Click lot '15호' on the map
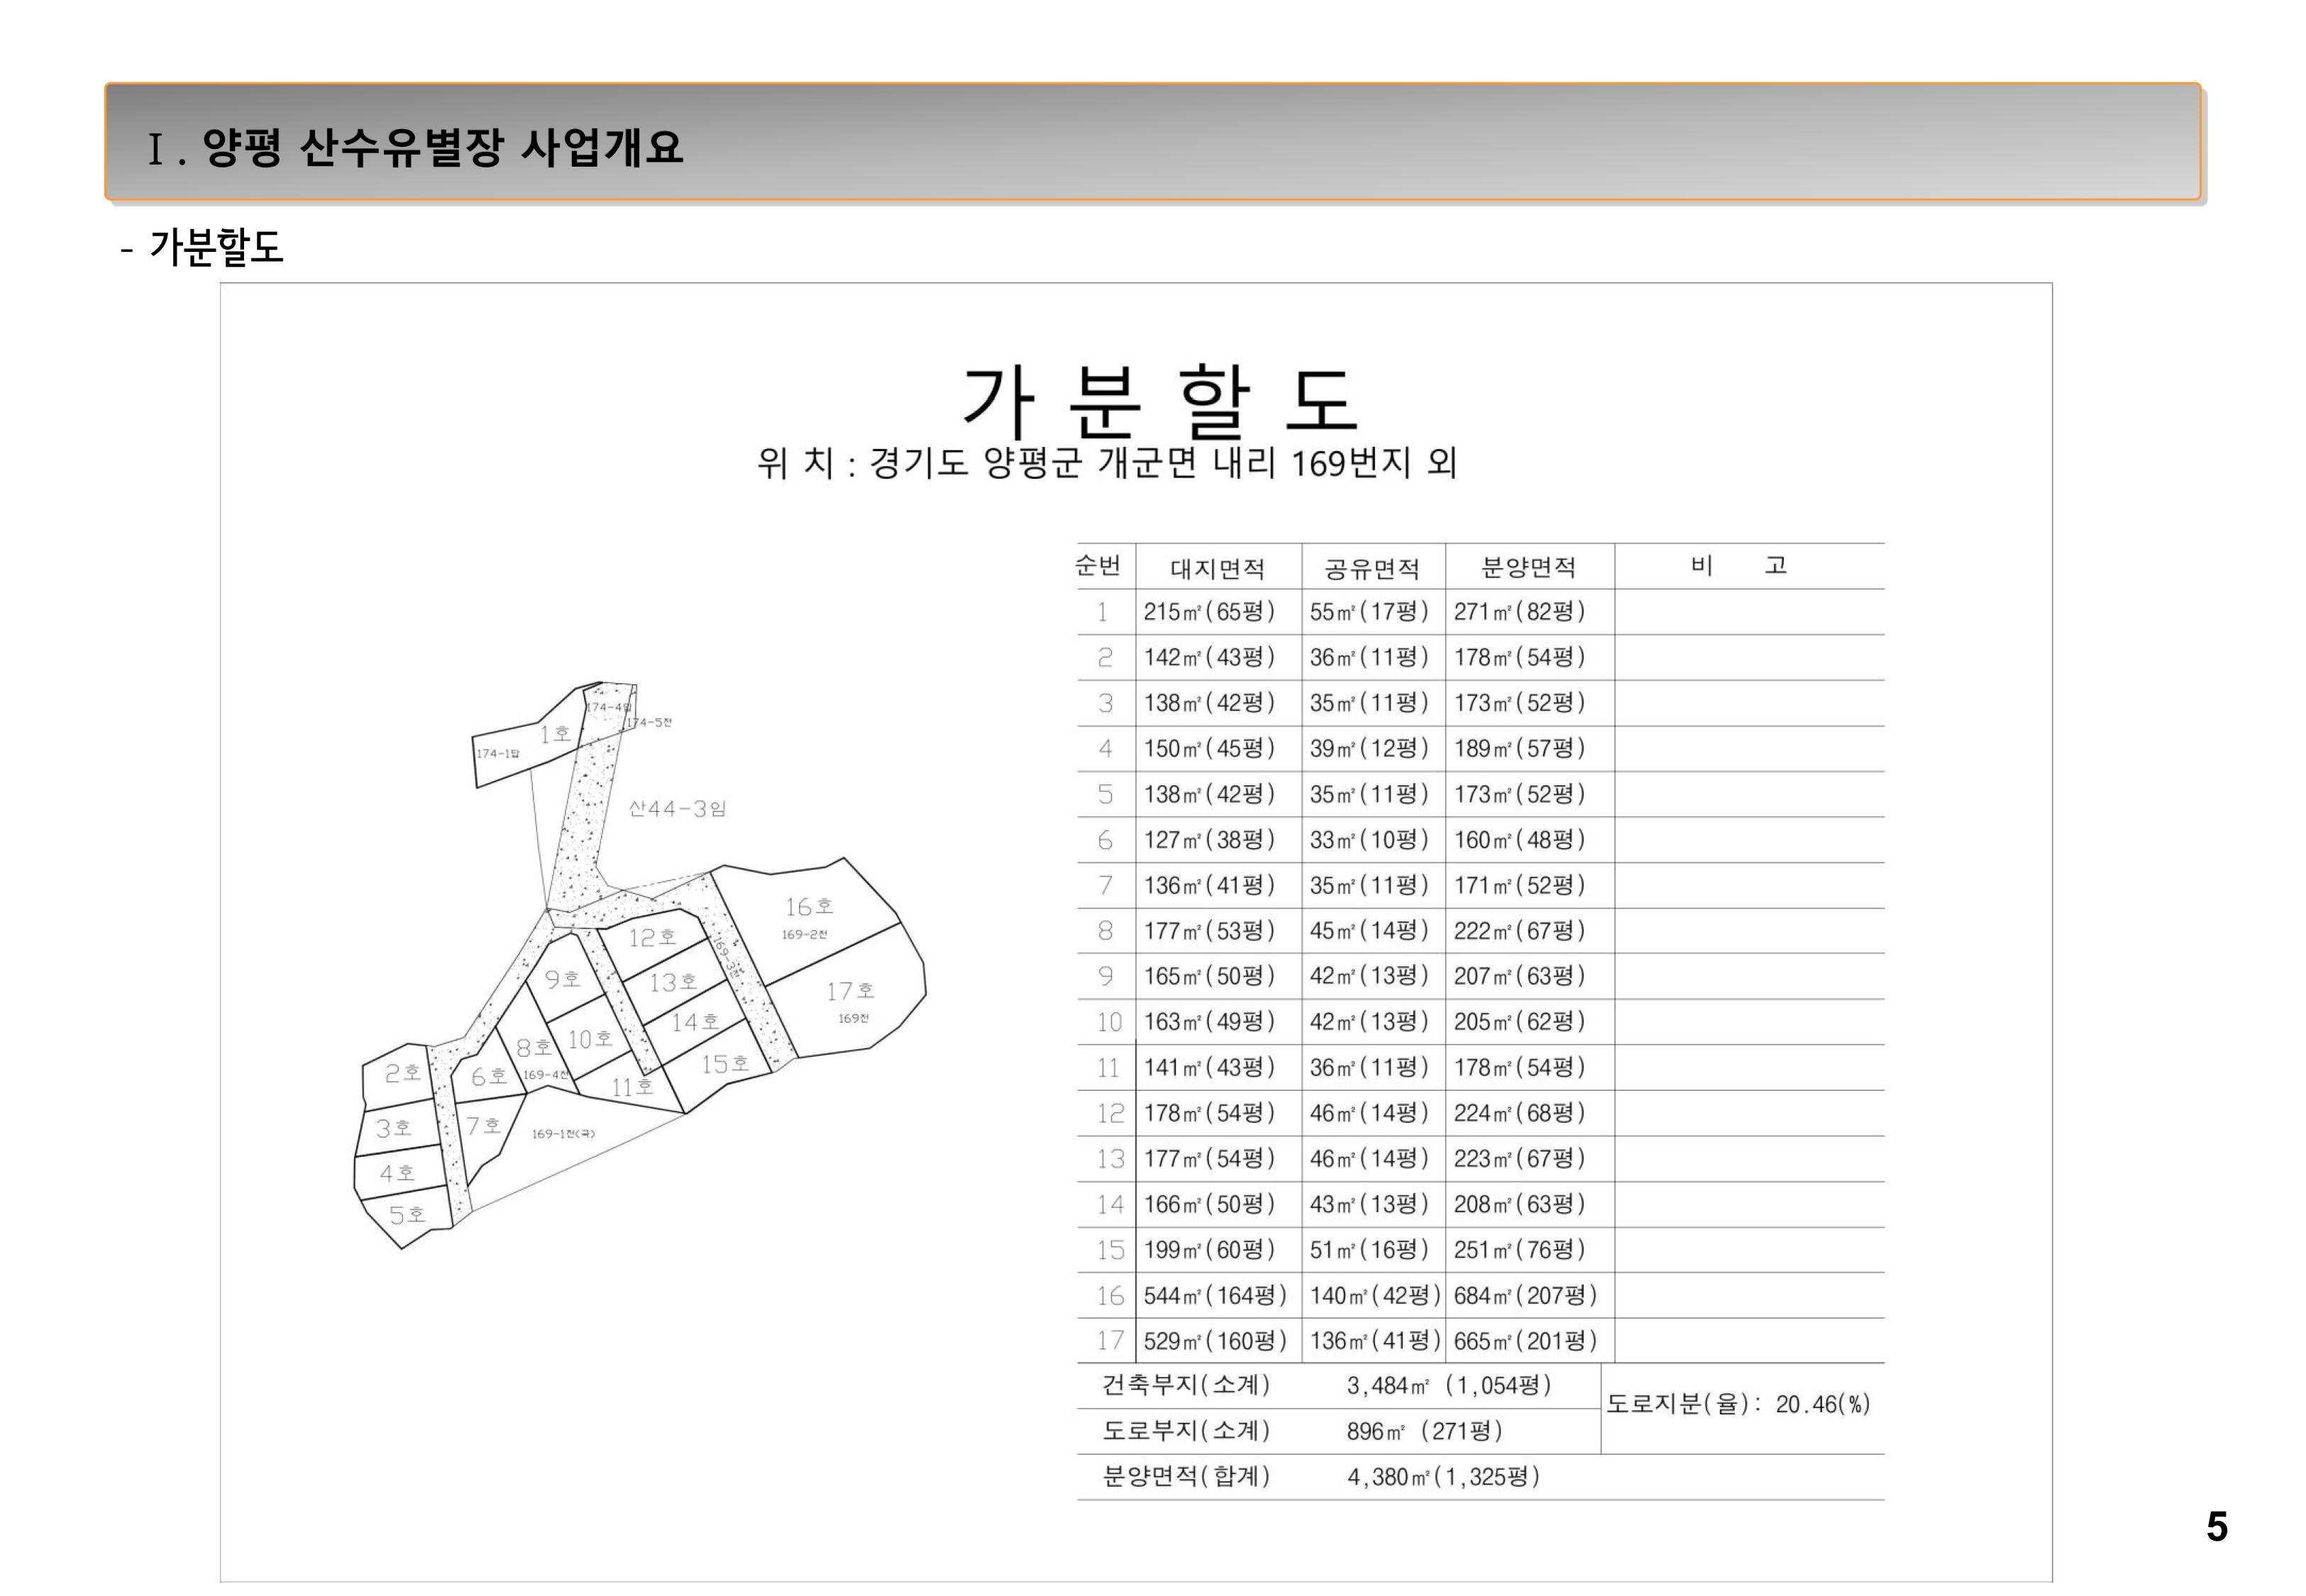Screen dimensions: 2306x1596 (x=725, y=1064)
